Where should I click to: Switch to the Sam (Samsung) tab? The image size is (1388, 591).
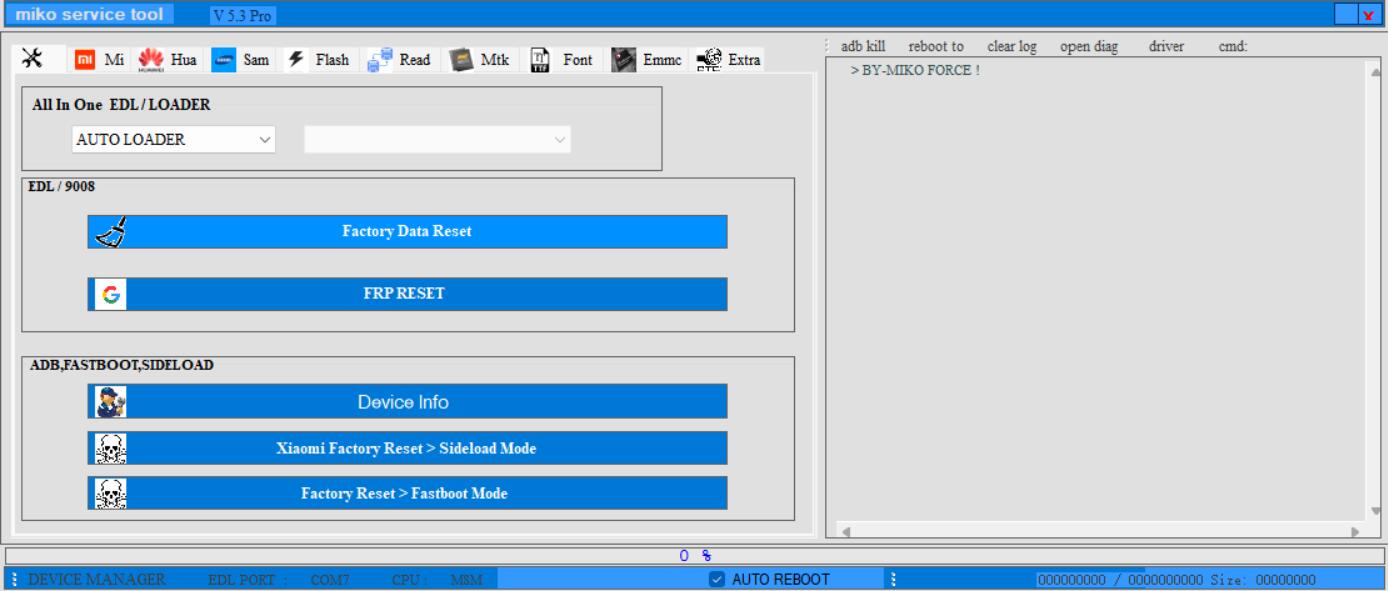(240, 60)
